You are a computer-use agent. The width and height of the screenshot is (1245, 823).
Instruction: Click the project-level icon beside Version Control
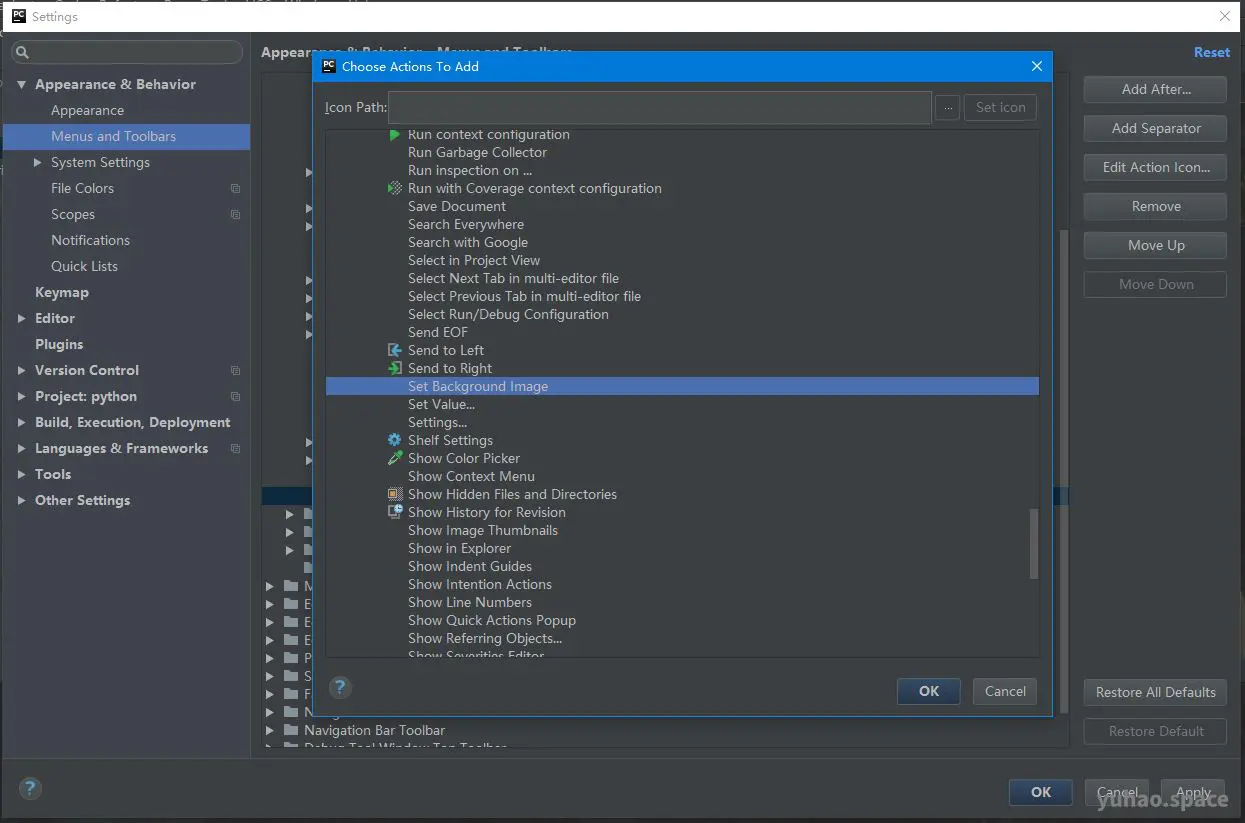[236, 370]
